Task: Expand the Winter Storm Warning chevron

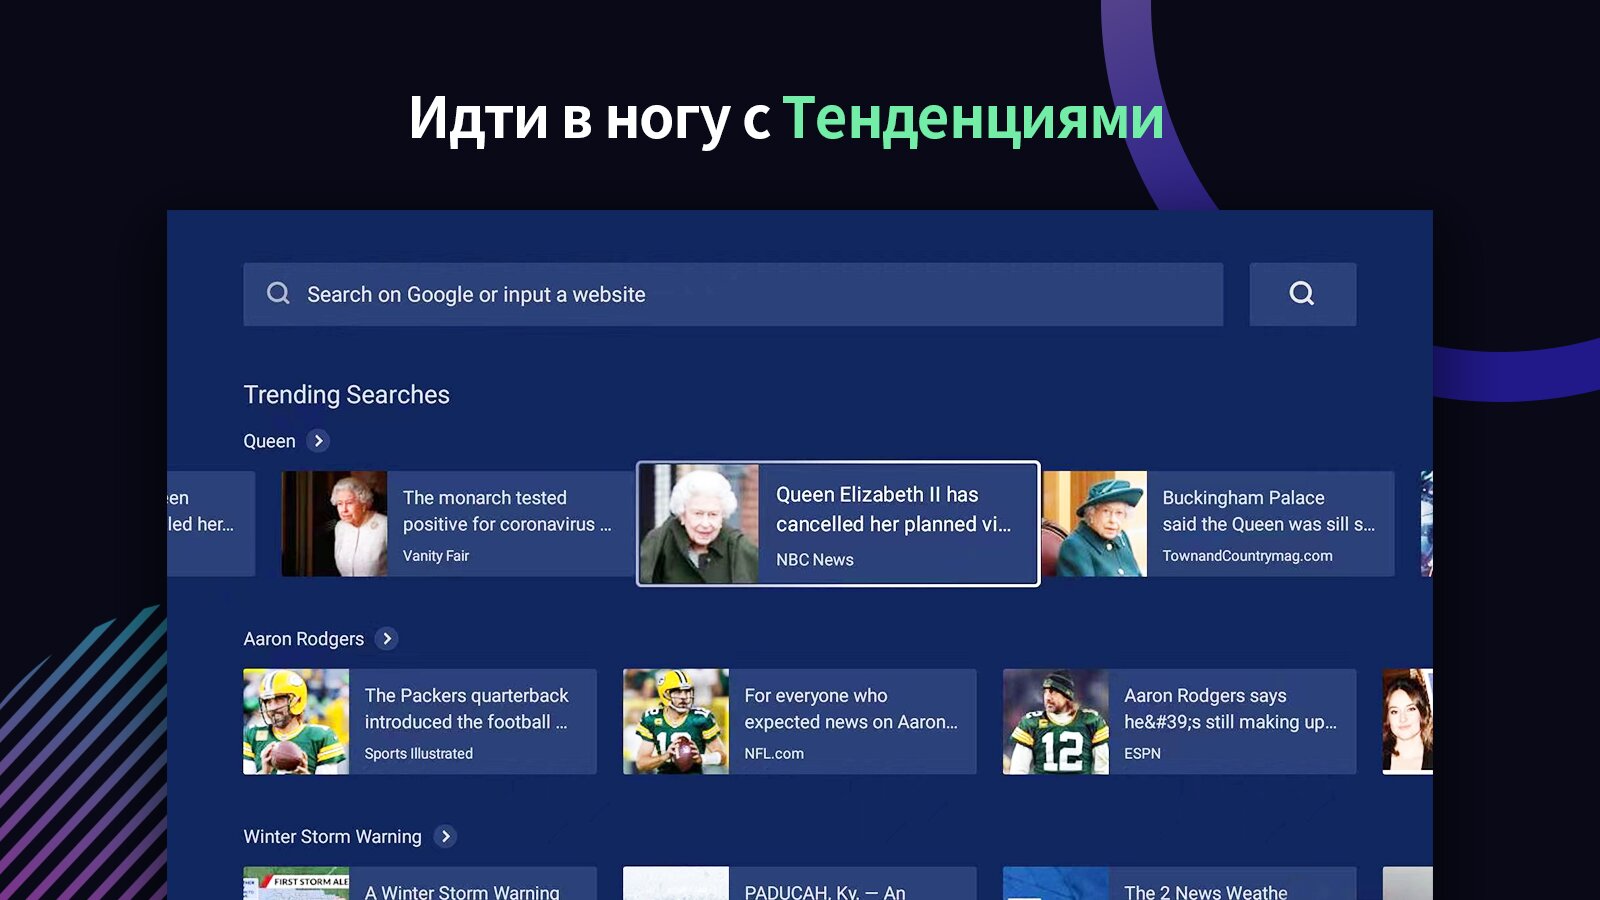Action: click(445, 836)
